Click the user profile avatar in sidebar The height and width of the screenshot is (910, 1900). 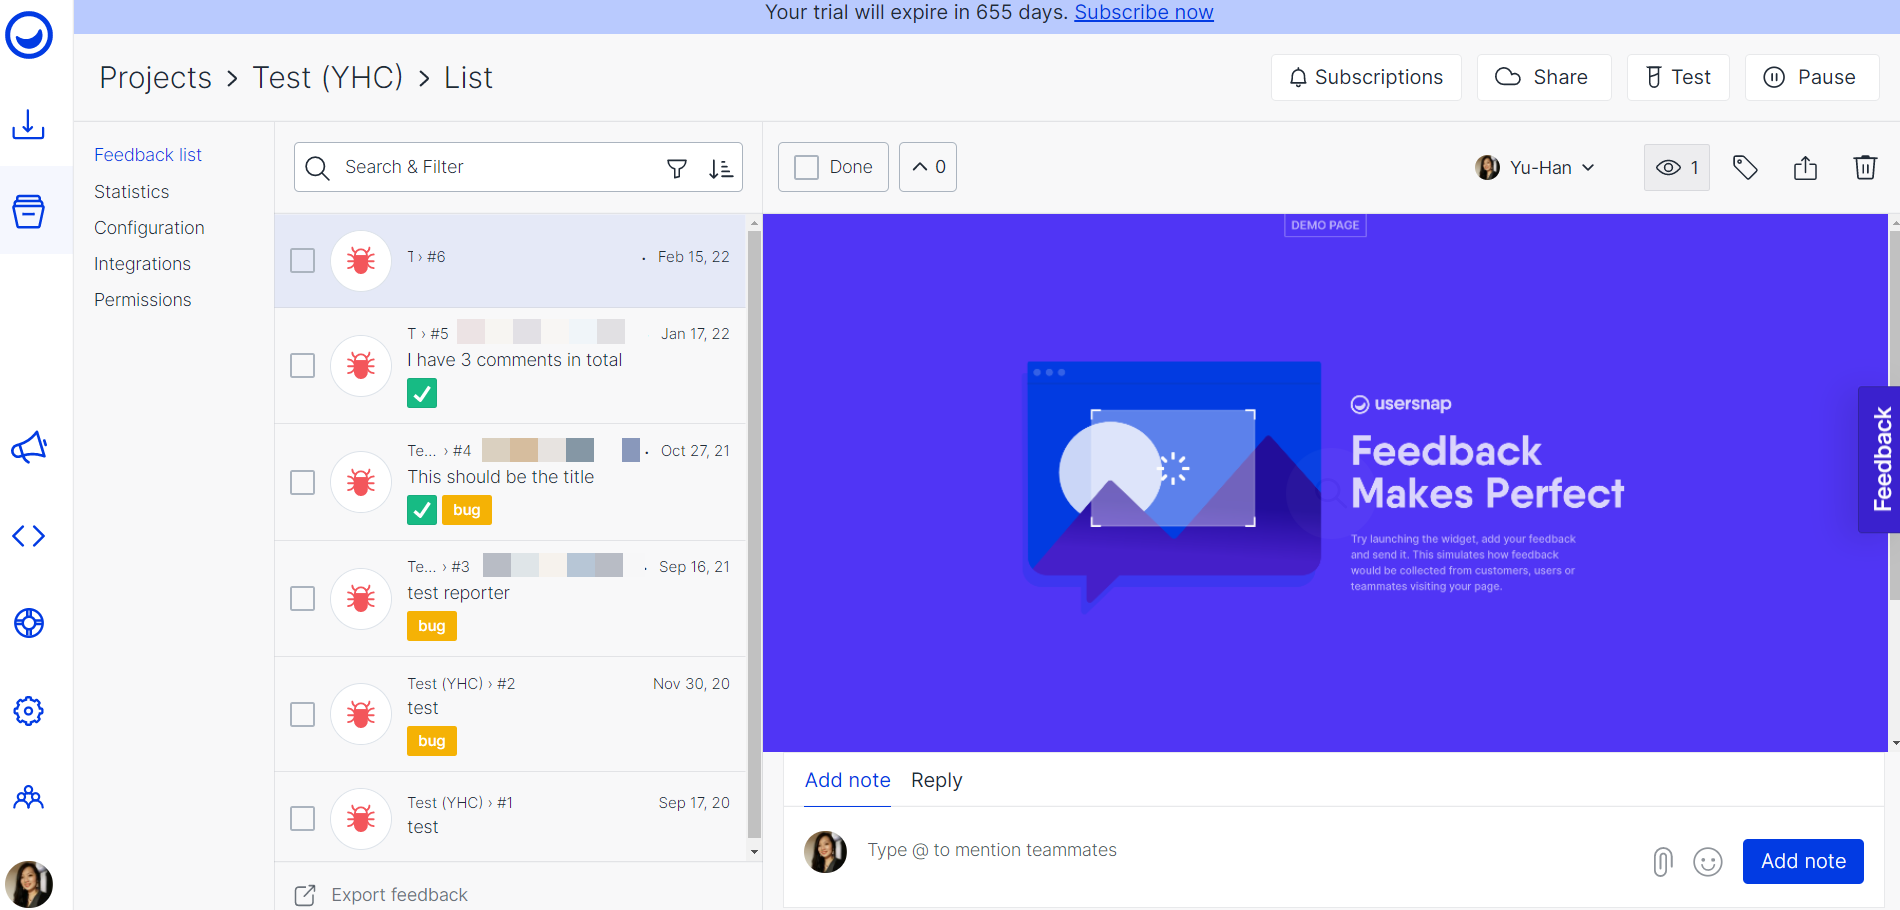(x=29, y=884)
